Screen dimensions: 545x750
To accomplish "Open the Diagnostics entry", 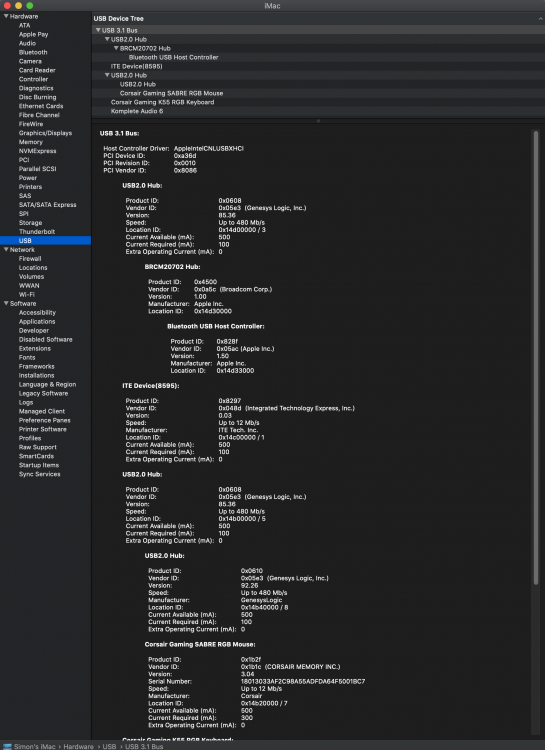I will [x=36, y=88].
